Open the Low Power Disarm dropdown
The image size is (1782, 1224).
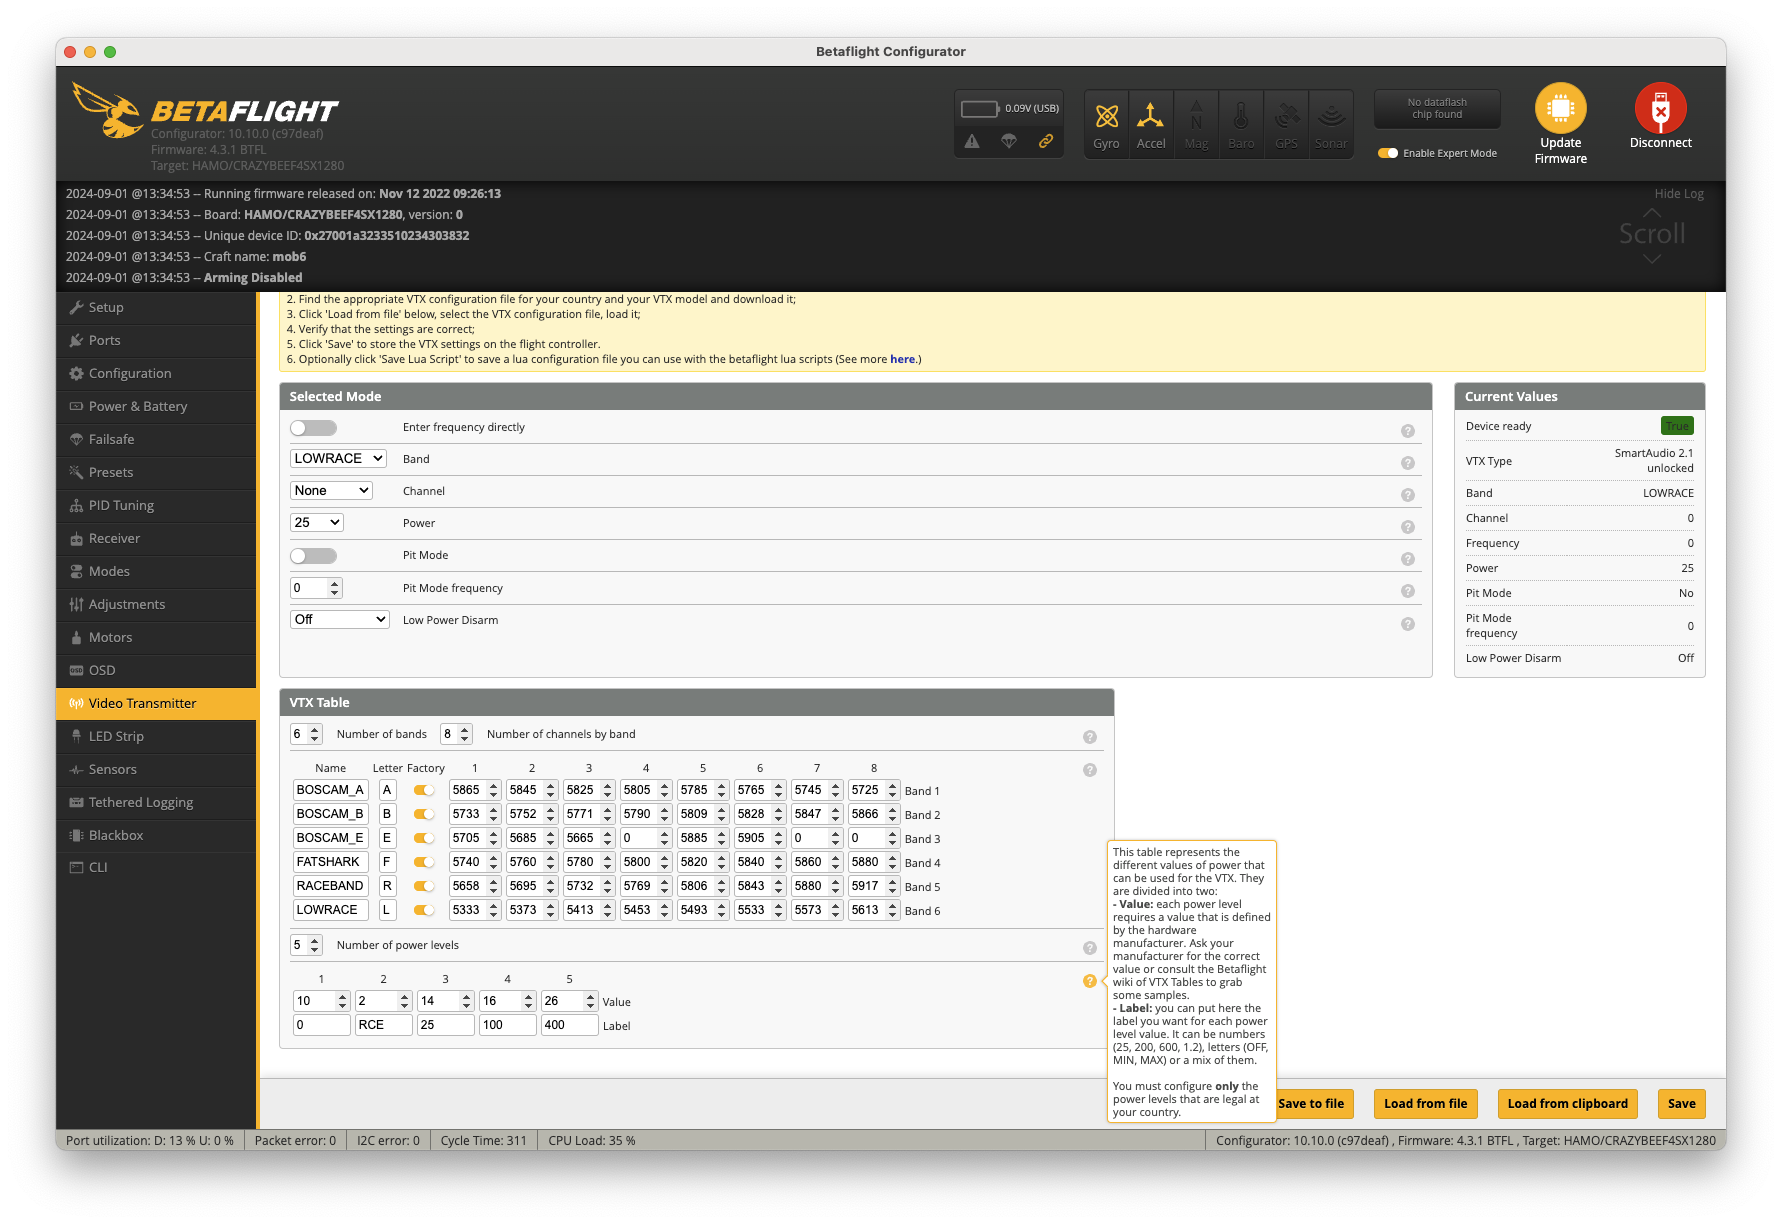click(340, 619)
